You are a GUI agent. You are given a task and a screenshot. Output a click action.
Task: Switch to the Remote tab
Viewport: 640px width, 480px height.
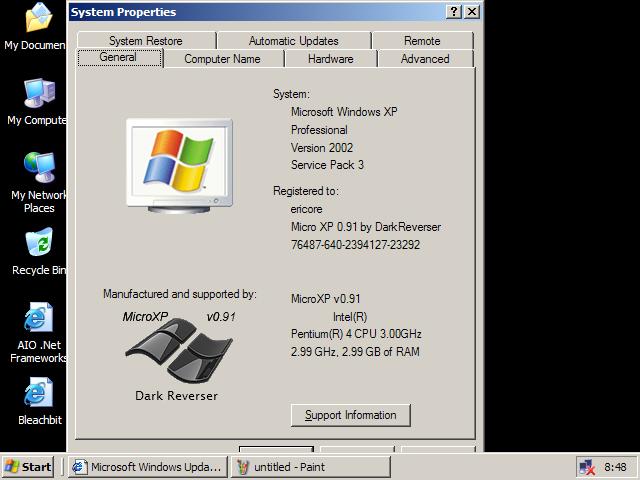point(422,41)
